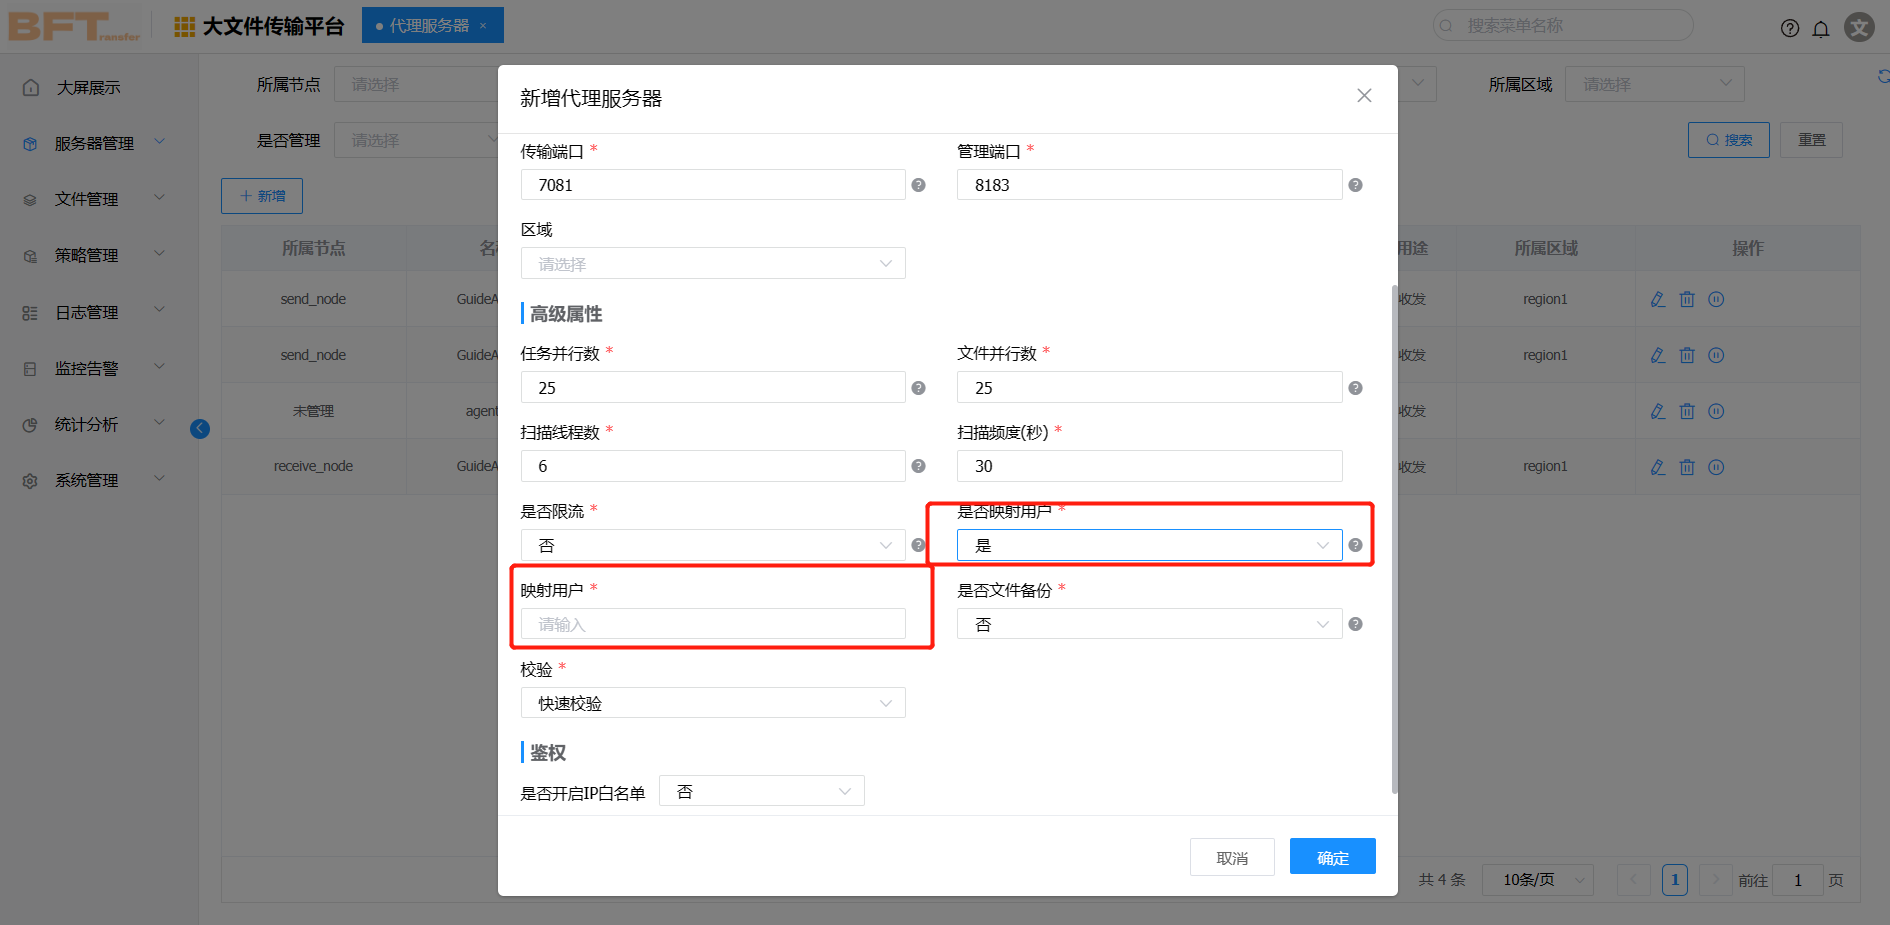The width and height of the screenshot is (1890, 925).
Task: Click help icon beside 是否映射用户 dropdown
Action: click(1355, 545)
